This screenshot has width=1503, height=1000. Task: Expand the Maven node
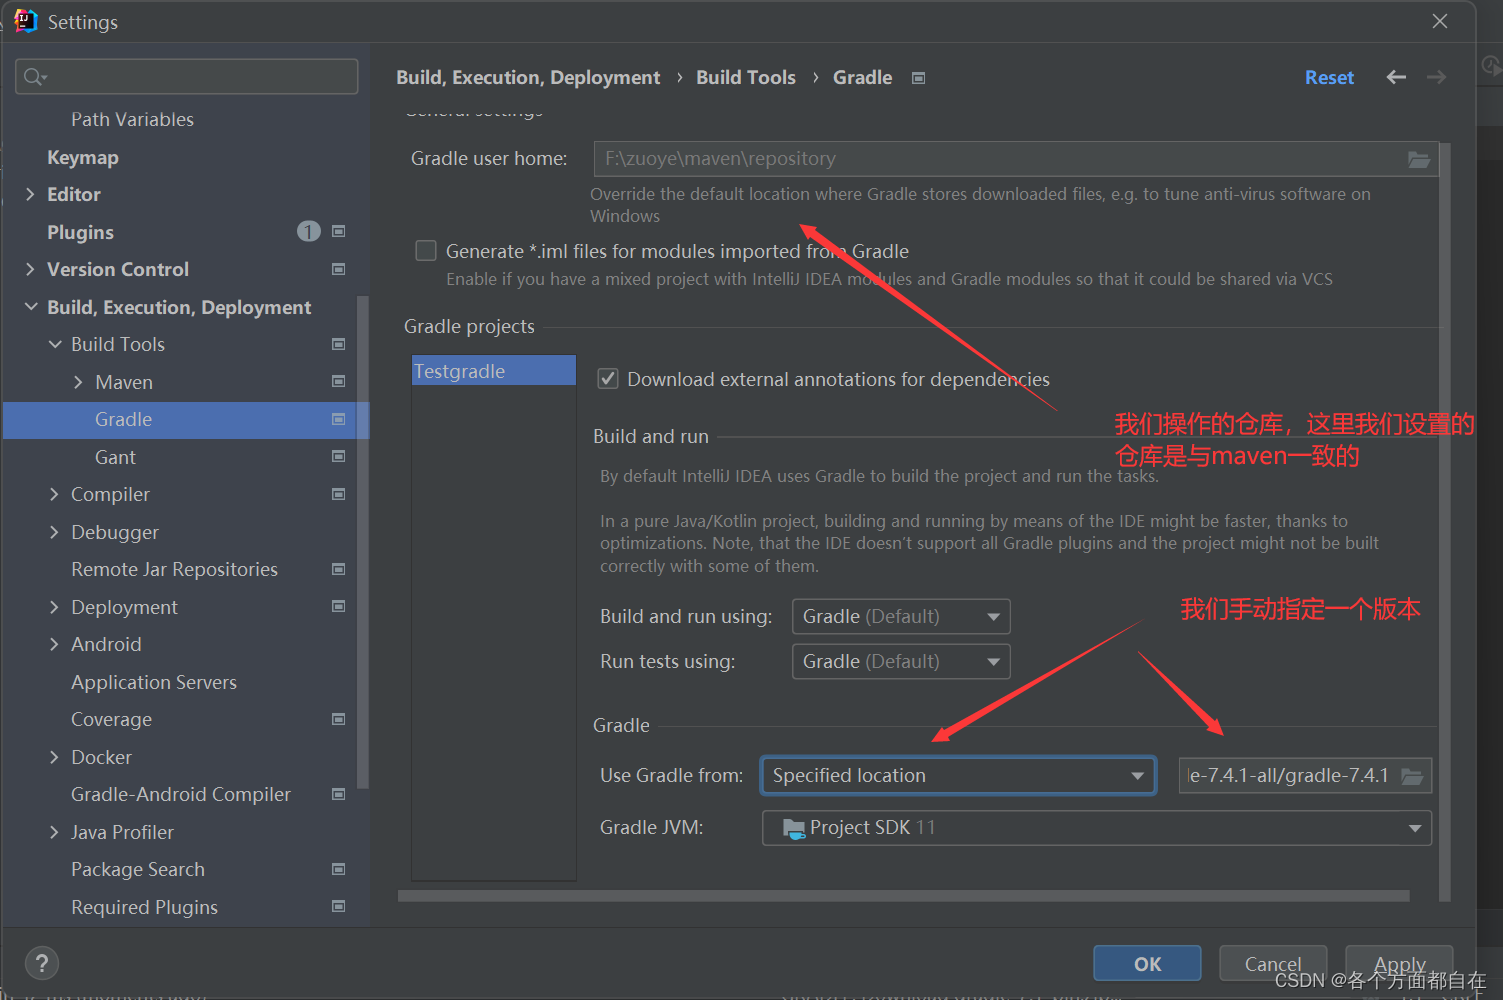coord(78,382)
